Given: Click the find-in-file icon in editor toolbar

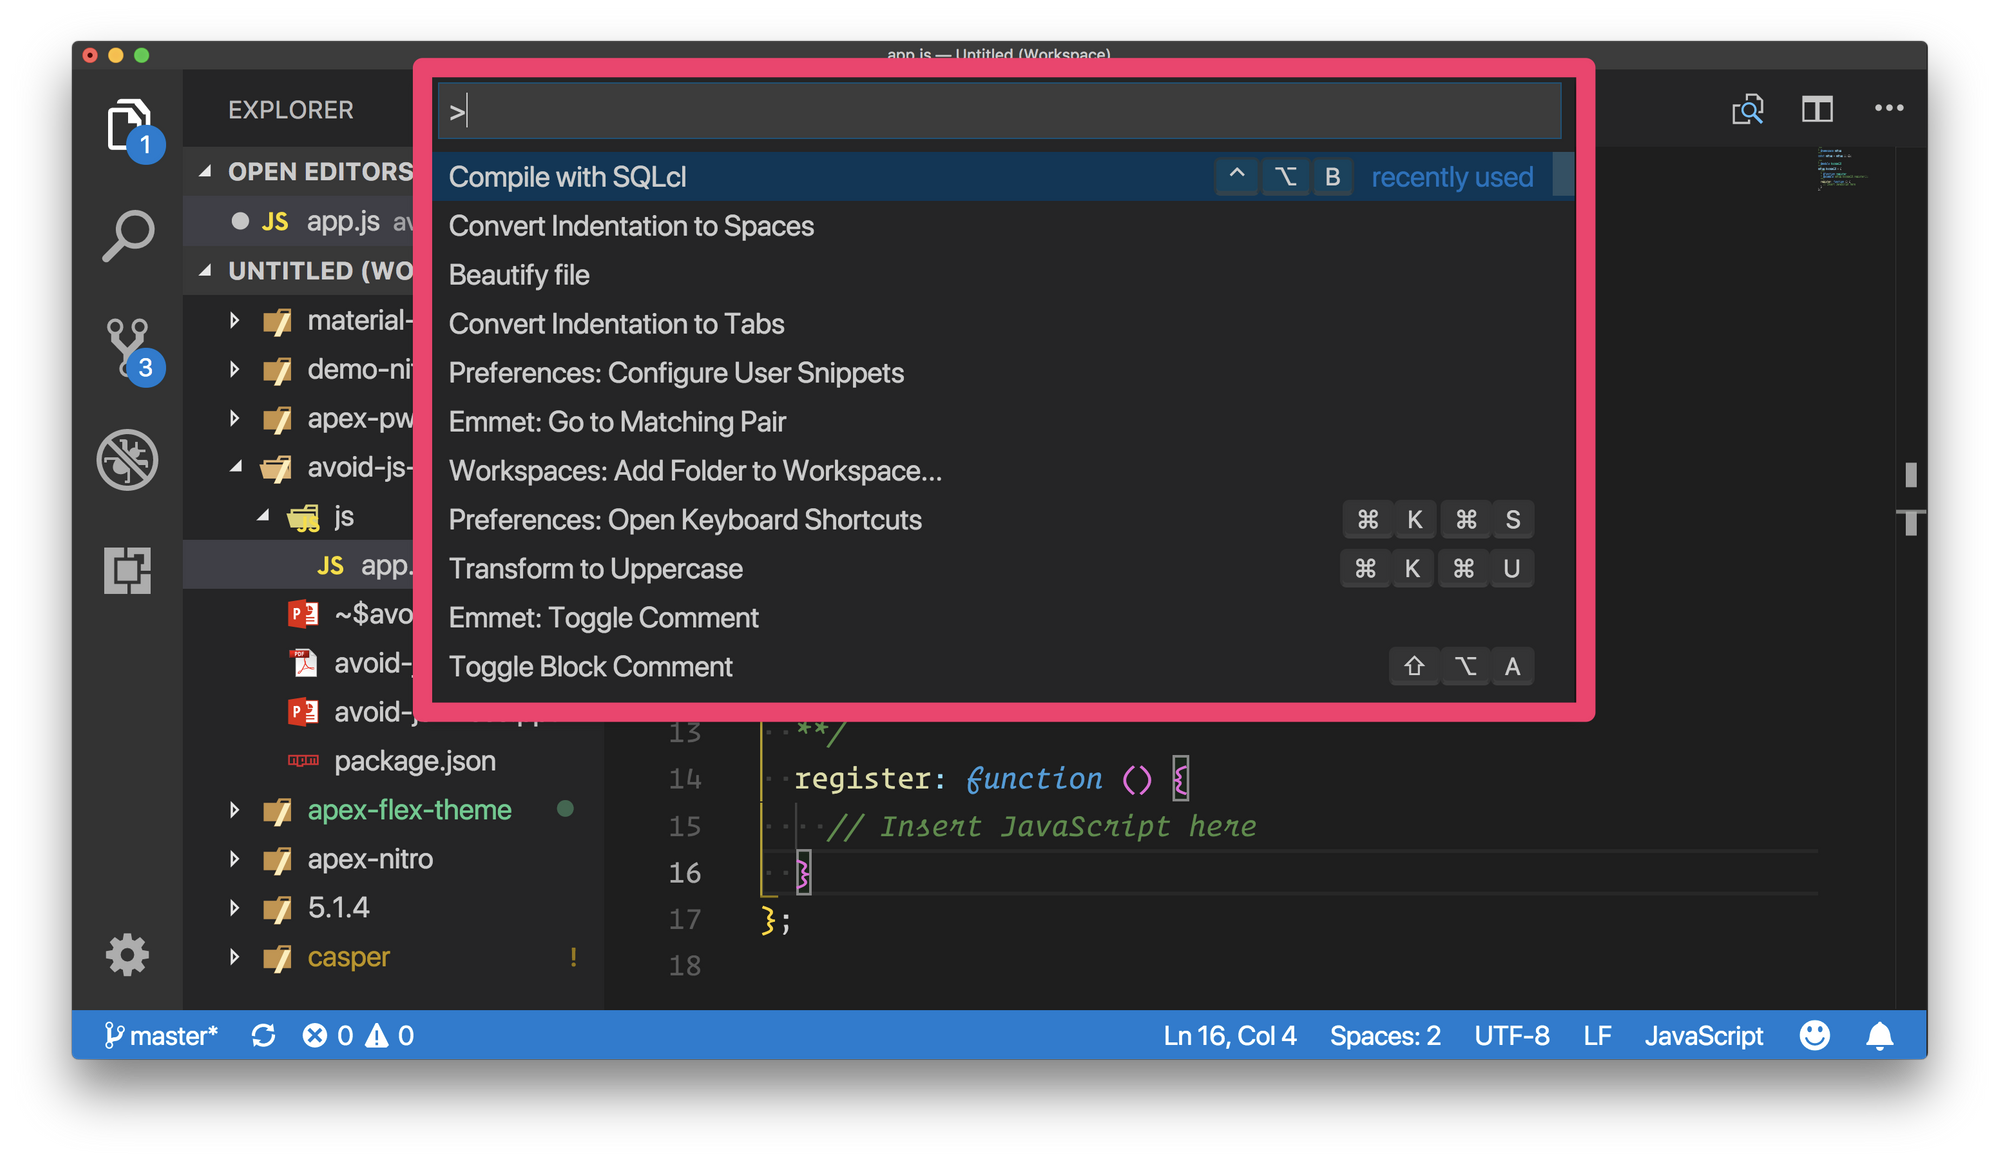Looking at the screenshot, I should (1746, 110).
